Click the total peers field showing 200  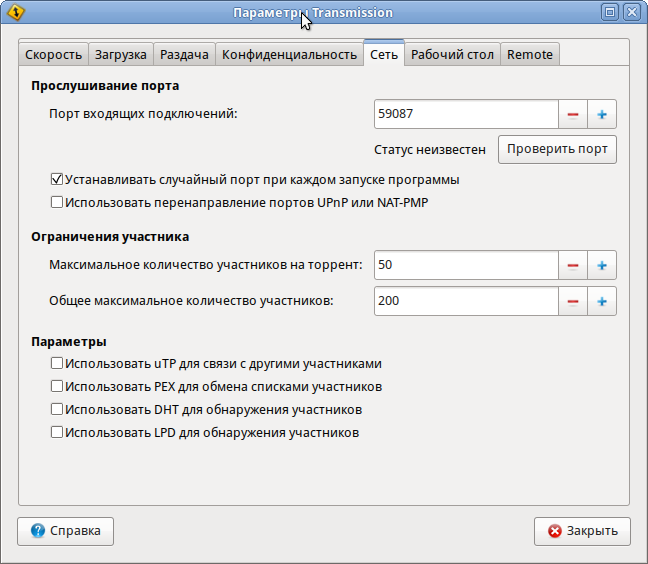pos(466,301)
